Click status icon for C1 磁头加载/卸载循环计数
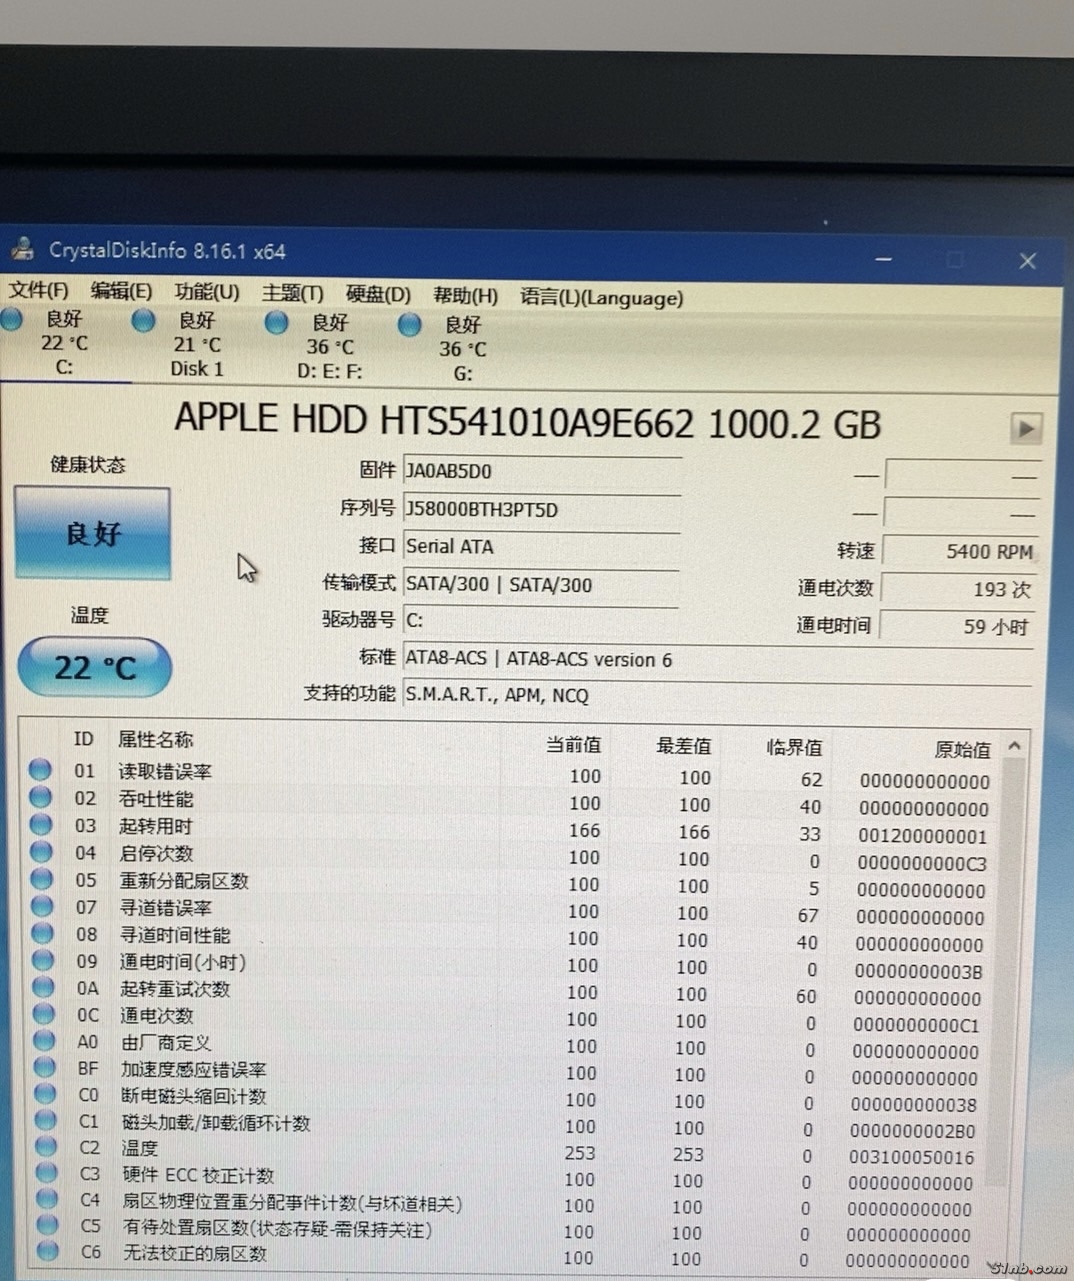This screenshot has height=1281, width=1074. 46,1121
